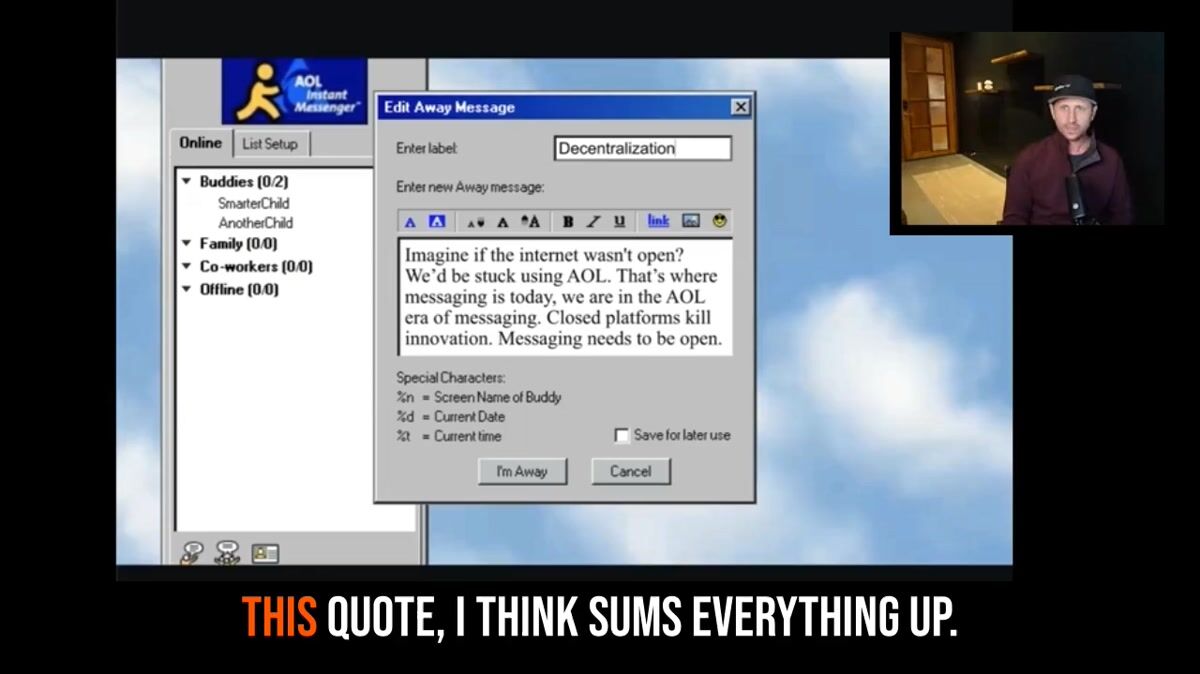Enable Save for later use checkbox

pos(622,436)
